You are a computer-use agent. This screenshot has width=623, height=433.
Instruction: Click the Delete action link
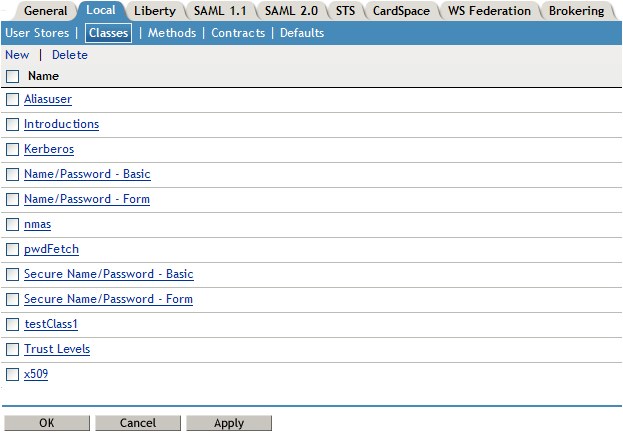70,55
